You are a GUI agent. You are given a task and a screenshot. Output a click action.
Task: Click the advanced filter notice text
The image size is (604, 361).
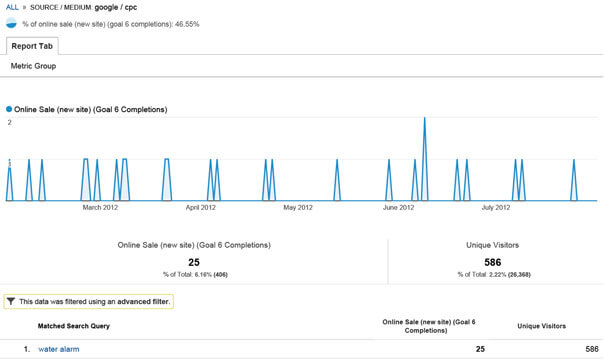coord(94,302)
